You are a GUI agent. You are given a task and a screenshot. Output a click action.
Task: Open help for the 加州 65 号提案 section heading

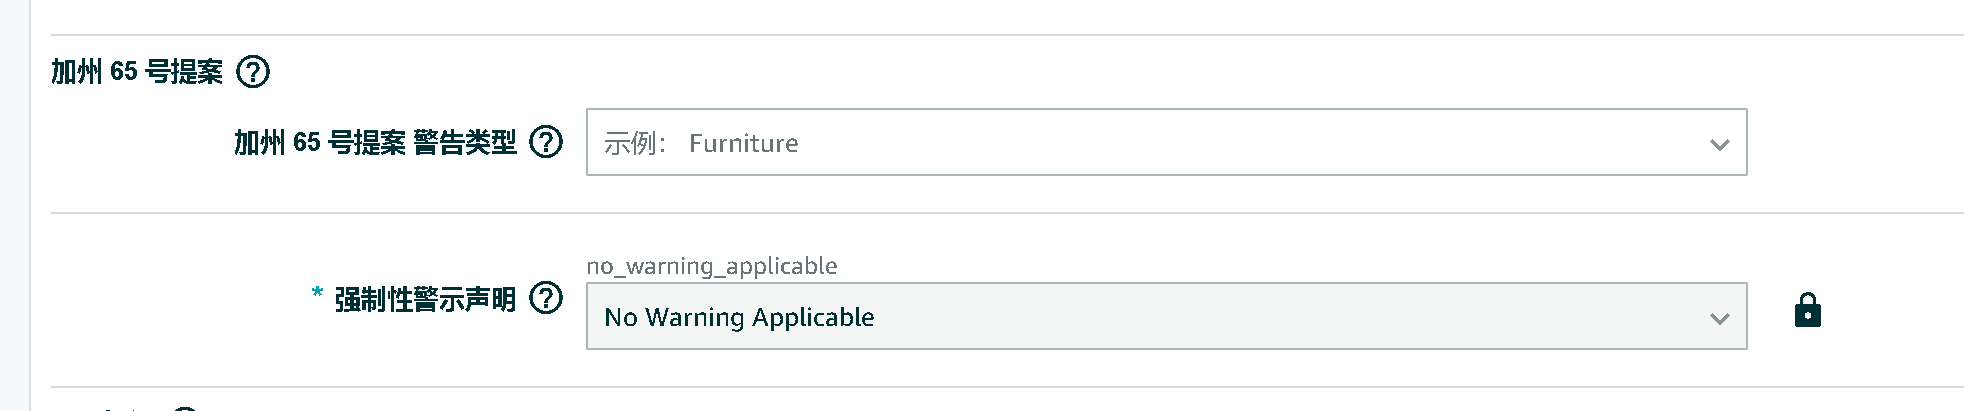click(253, 72)
